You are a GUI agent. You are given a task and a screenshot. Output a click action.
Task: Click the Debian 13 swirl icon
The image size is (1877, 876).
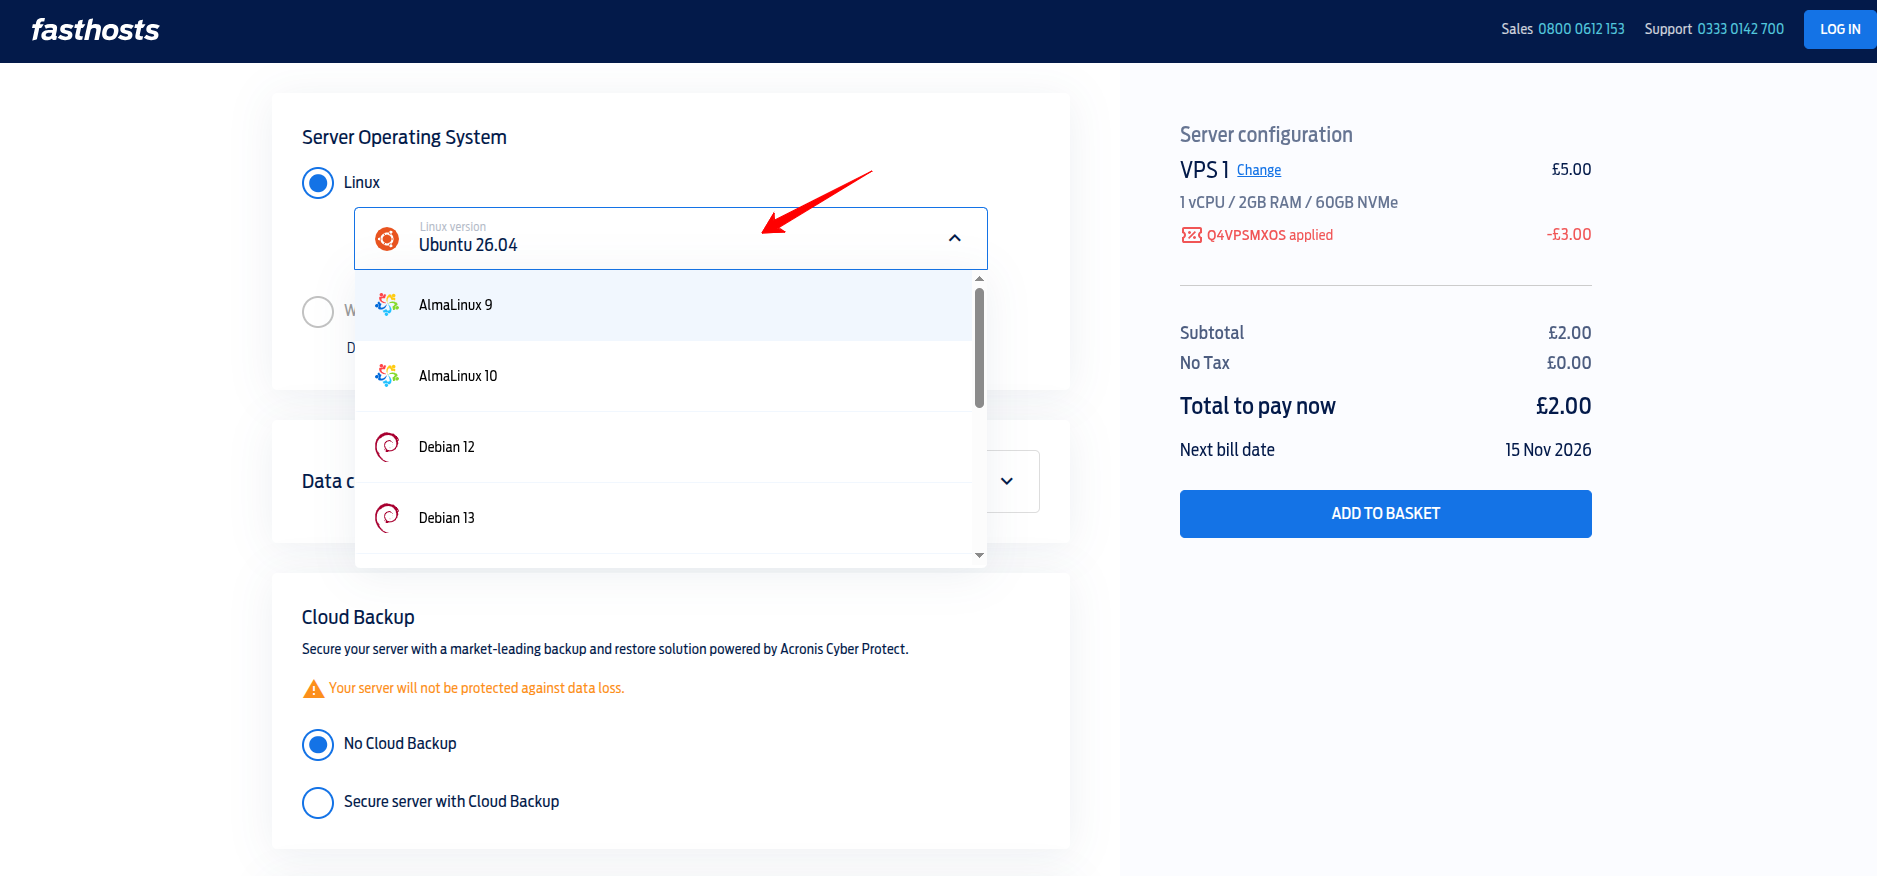387,518
